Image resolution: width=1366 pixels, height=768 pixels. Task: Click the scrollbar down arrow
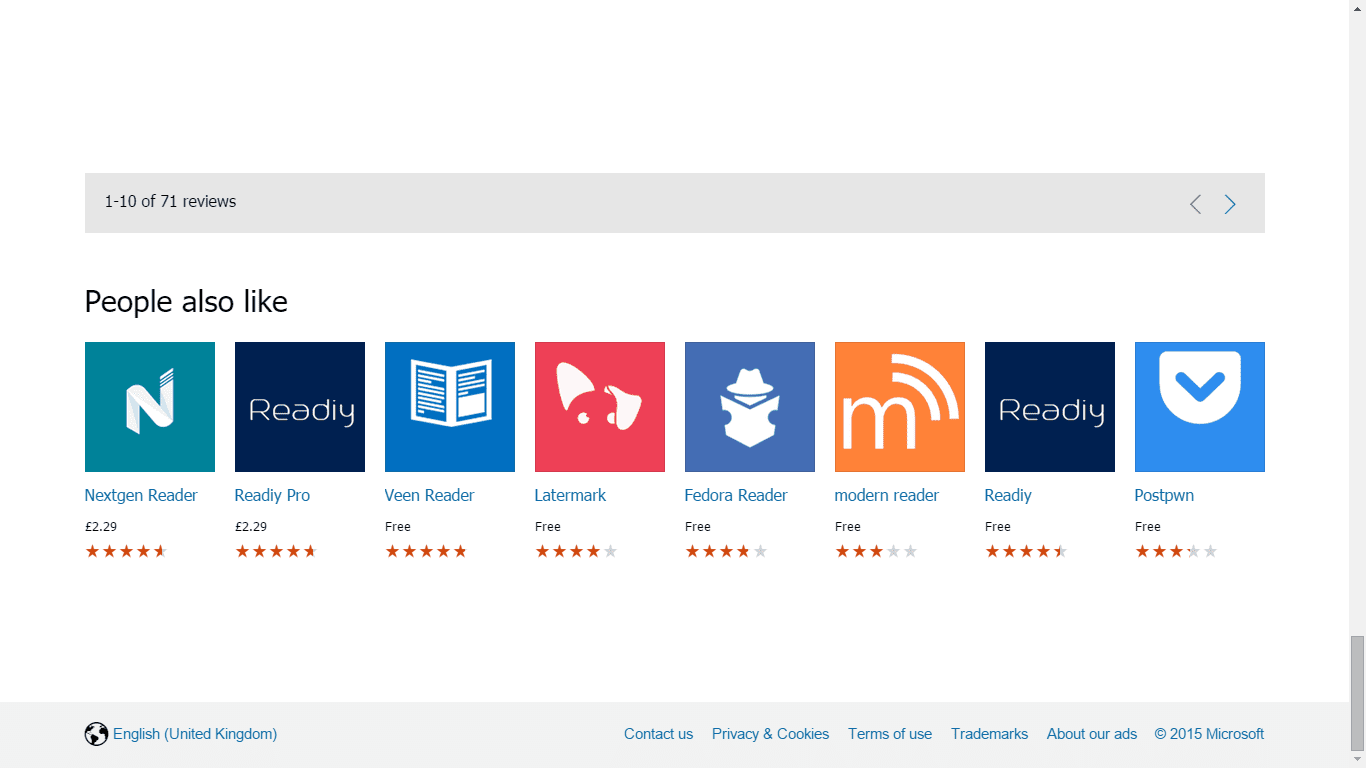pos(1357,759)
